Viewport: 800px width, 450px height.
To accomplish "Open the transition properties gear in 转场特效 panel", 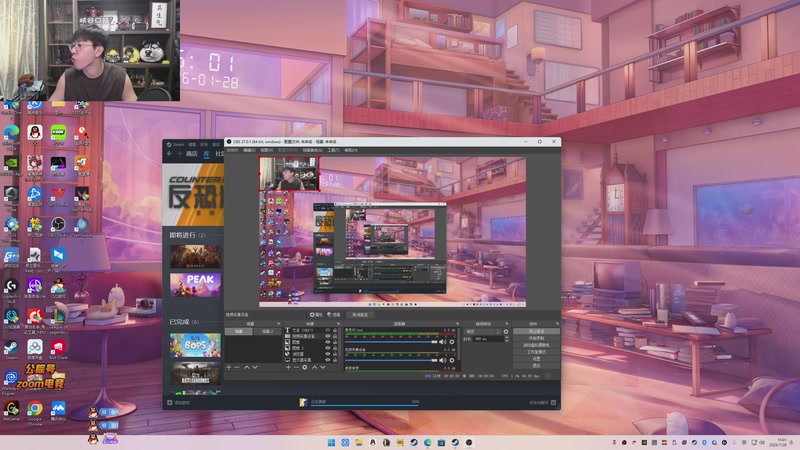I will tap(506, 332).
